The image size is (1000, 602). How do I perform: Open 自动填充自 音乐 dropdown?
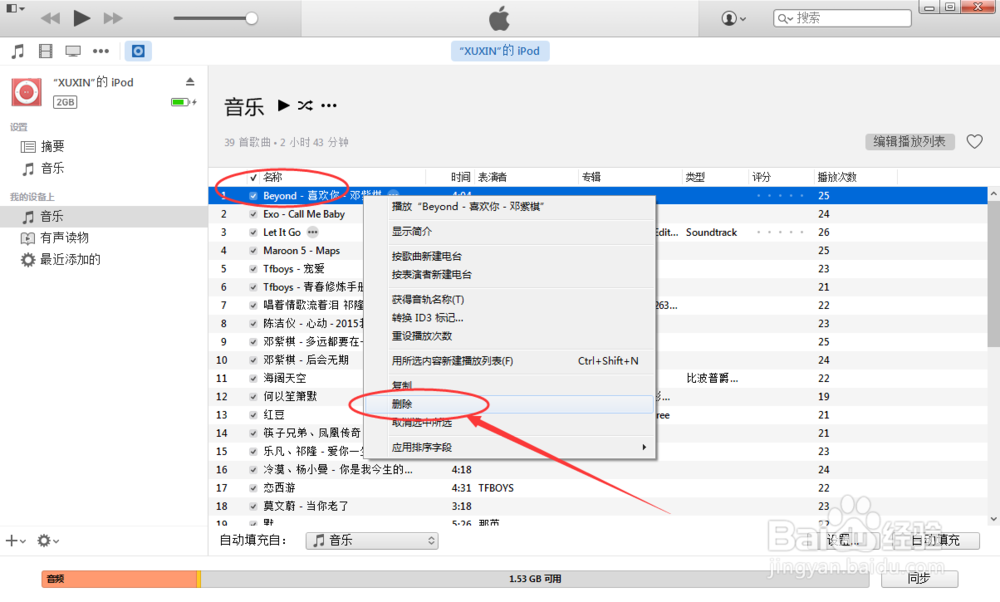tap(372, 541)
